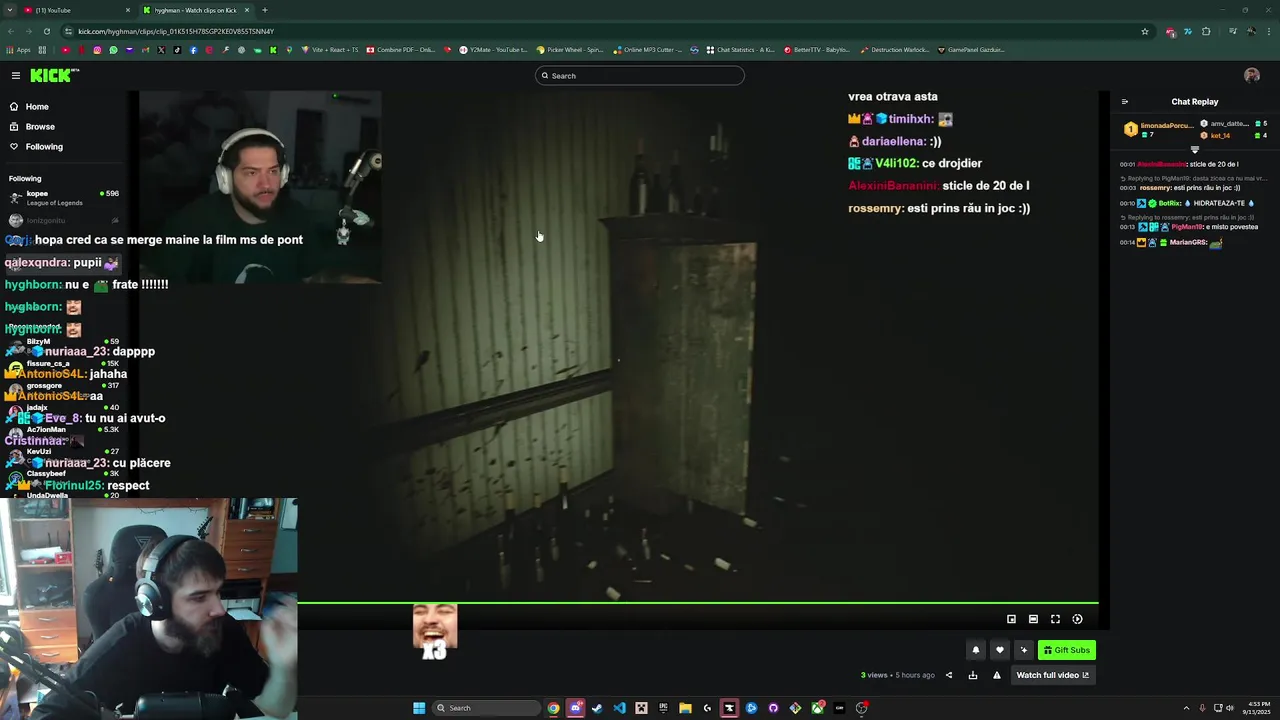This screenshot has width=1280, height=720.
Task: Click limonadaPorcu leaderboard entry
Action: coord(1160,129)
